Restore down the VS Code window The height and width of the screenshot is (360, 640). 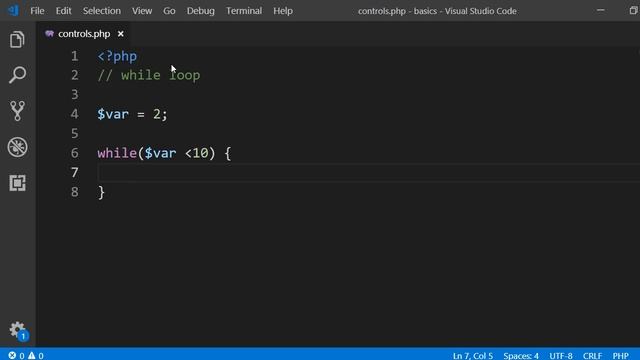[x=633, y=11]
